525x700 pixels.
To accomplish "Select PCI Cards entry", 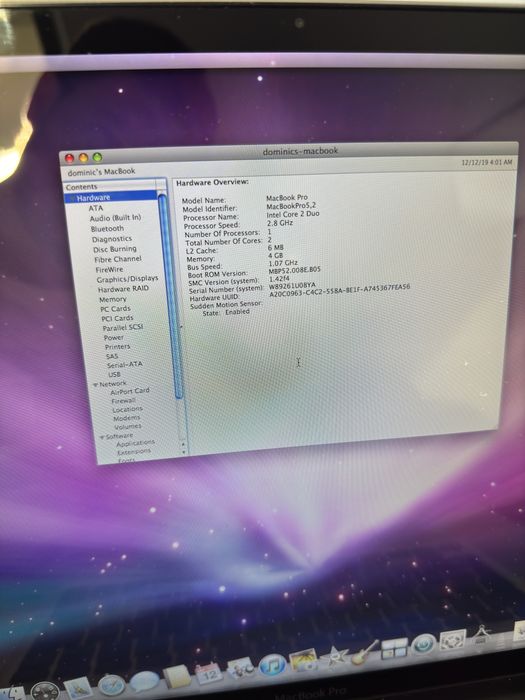I will pos(117,318).
